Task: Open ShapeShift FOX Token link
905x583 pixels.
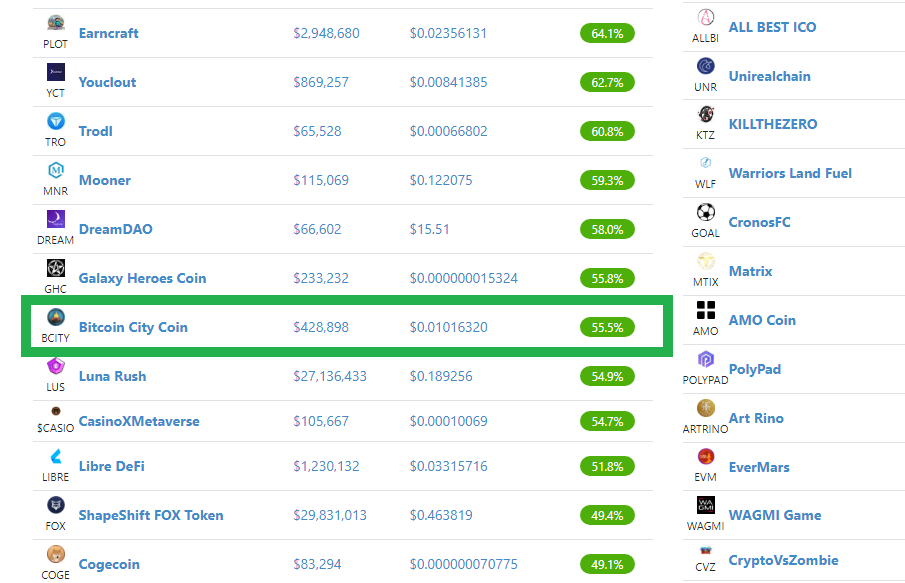Action: click(x=151, y=515)
